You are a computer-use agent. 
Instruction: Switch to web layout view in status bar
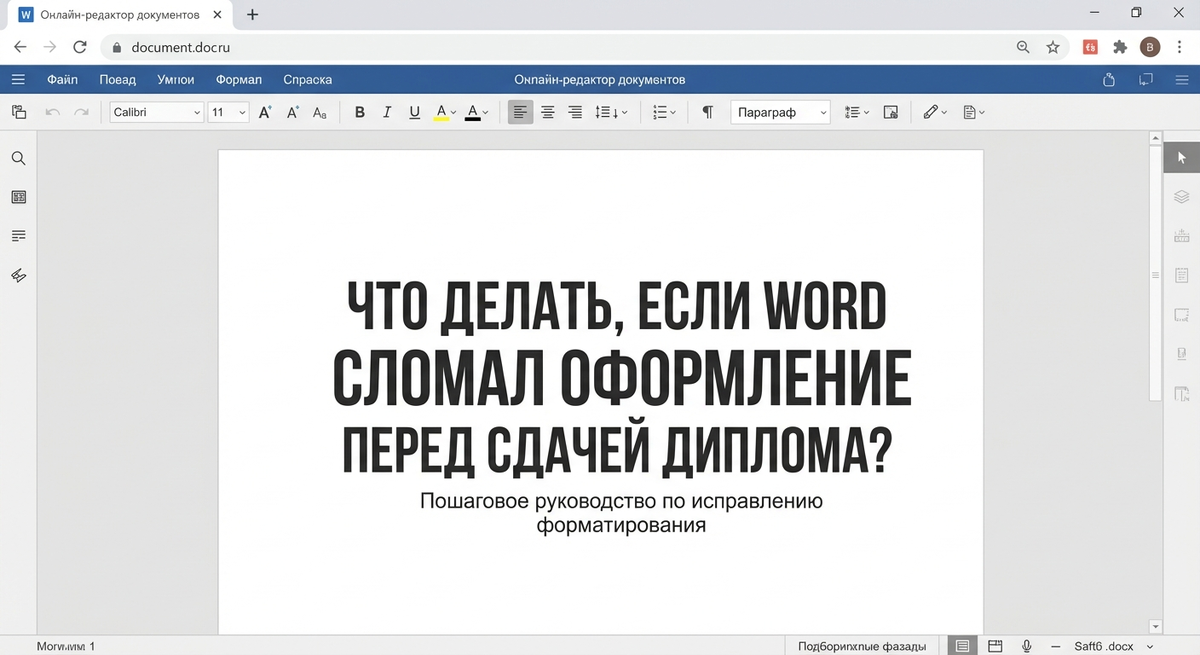pos(995,646)
